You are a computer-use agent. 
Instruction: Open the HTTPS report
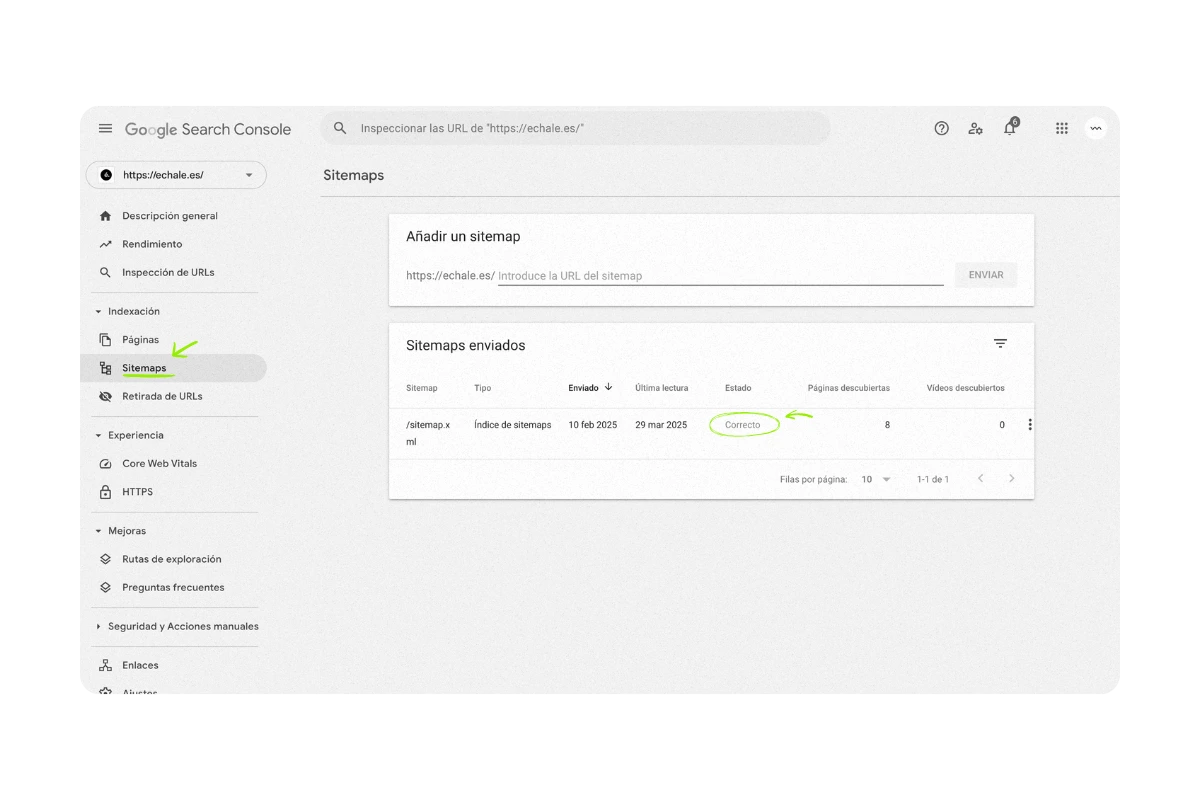(138, 492)
